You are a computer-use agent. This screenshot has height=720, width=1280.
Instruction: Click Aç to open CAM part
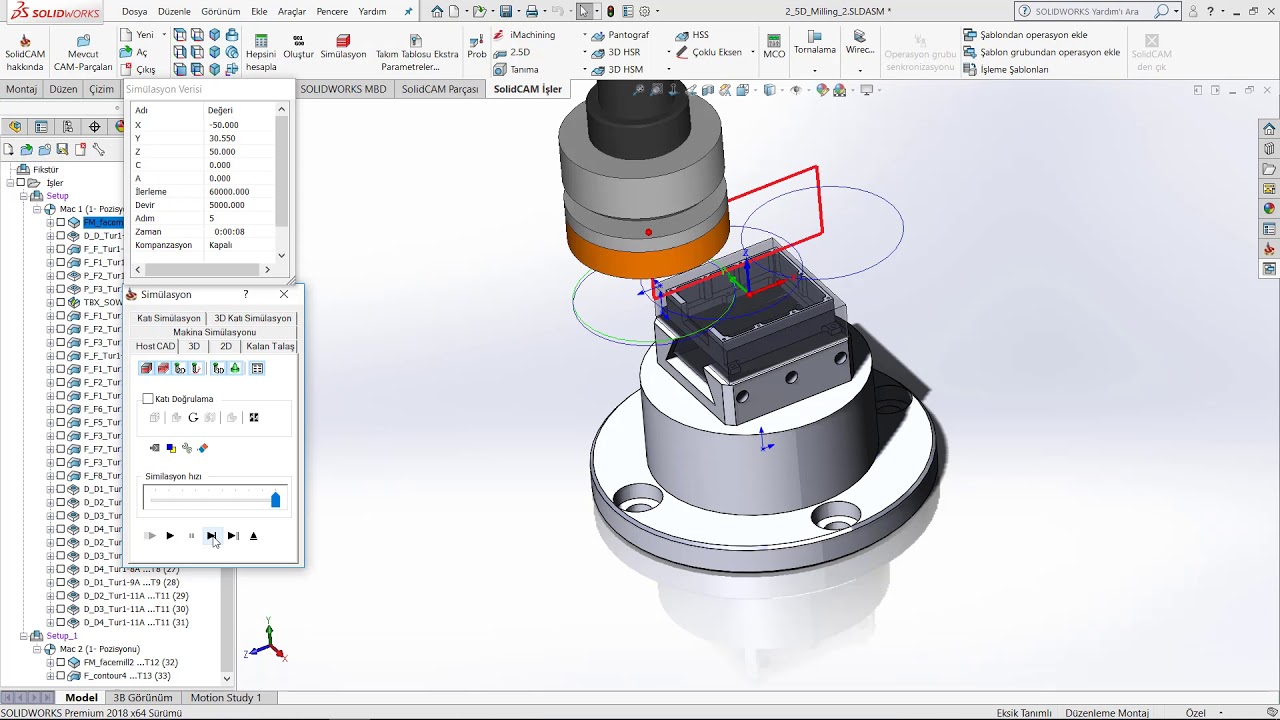click(133, 52)
